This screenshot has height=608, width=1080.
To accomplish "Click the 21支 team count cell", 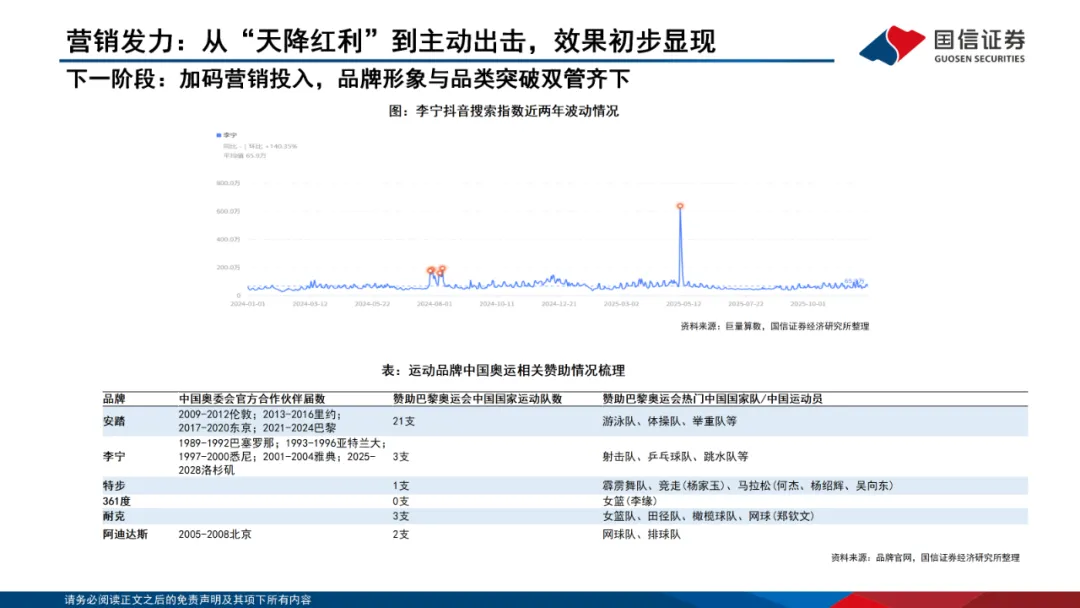I will tap(404, 421).
